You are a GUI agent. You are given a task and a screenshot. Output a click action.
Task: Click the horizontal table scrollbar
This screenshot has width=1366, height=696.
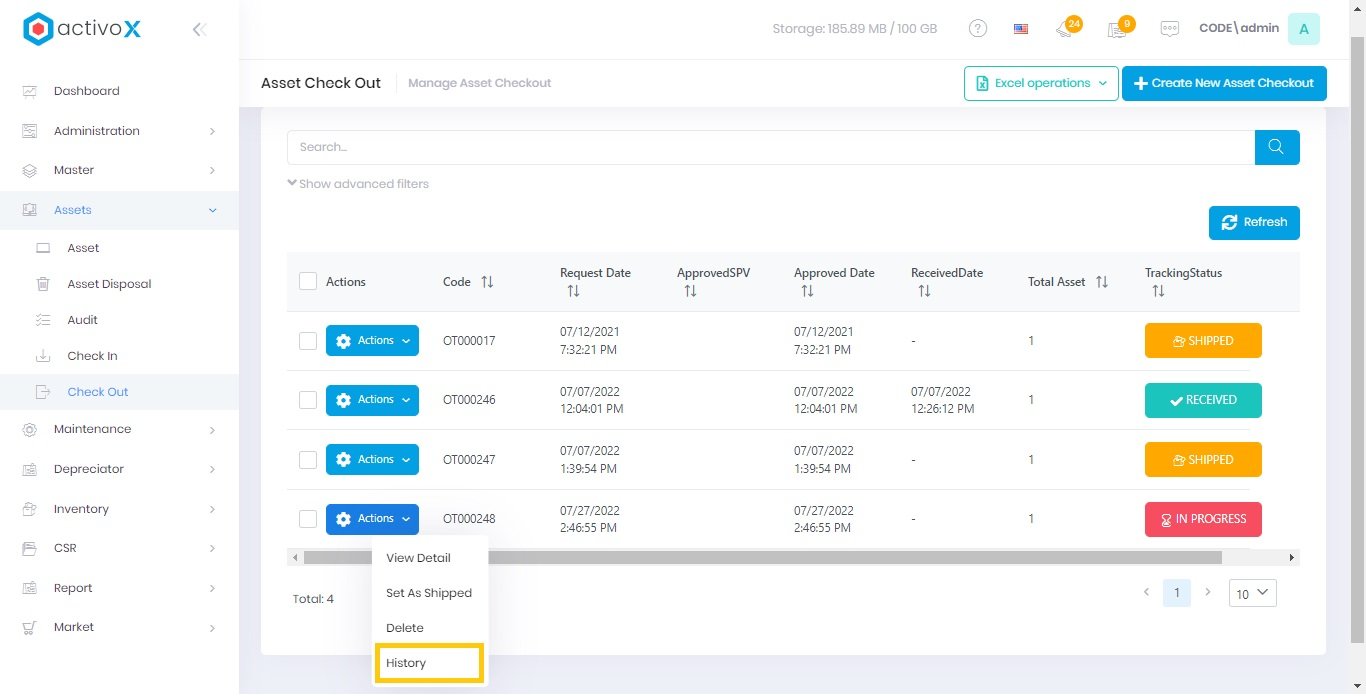(762, 558)
